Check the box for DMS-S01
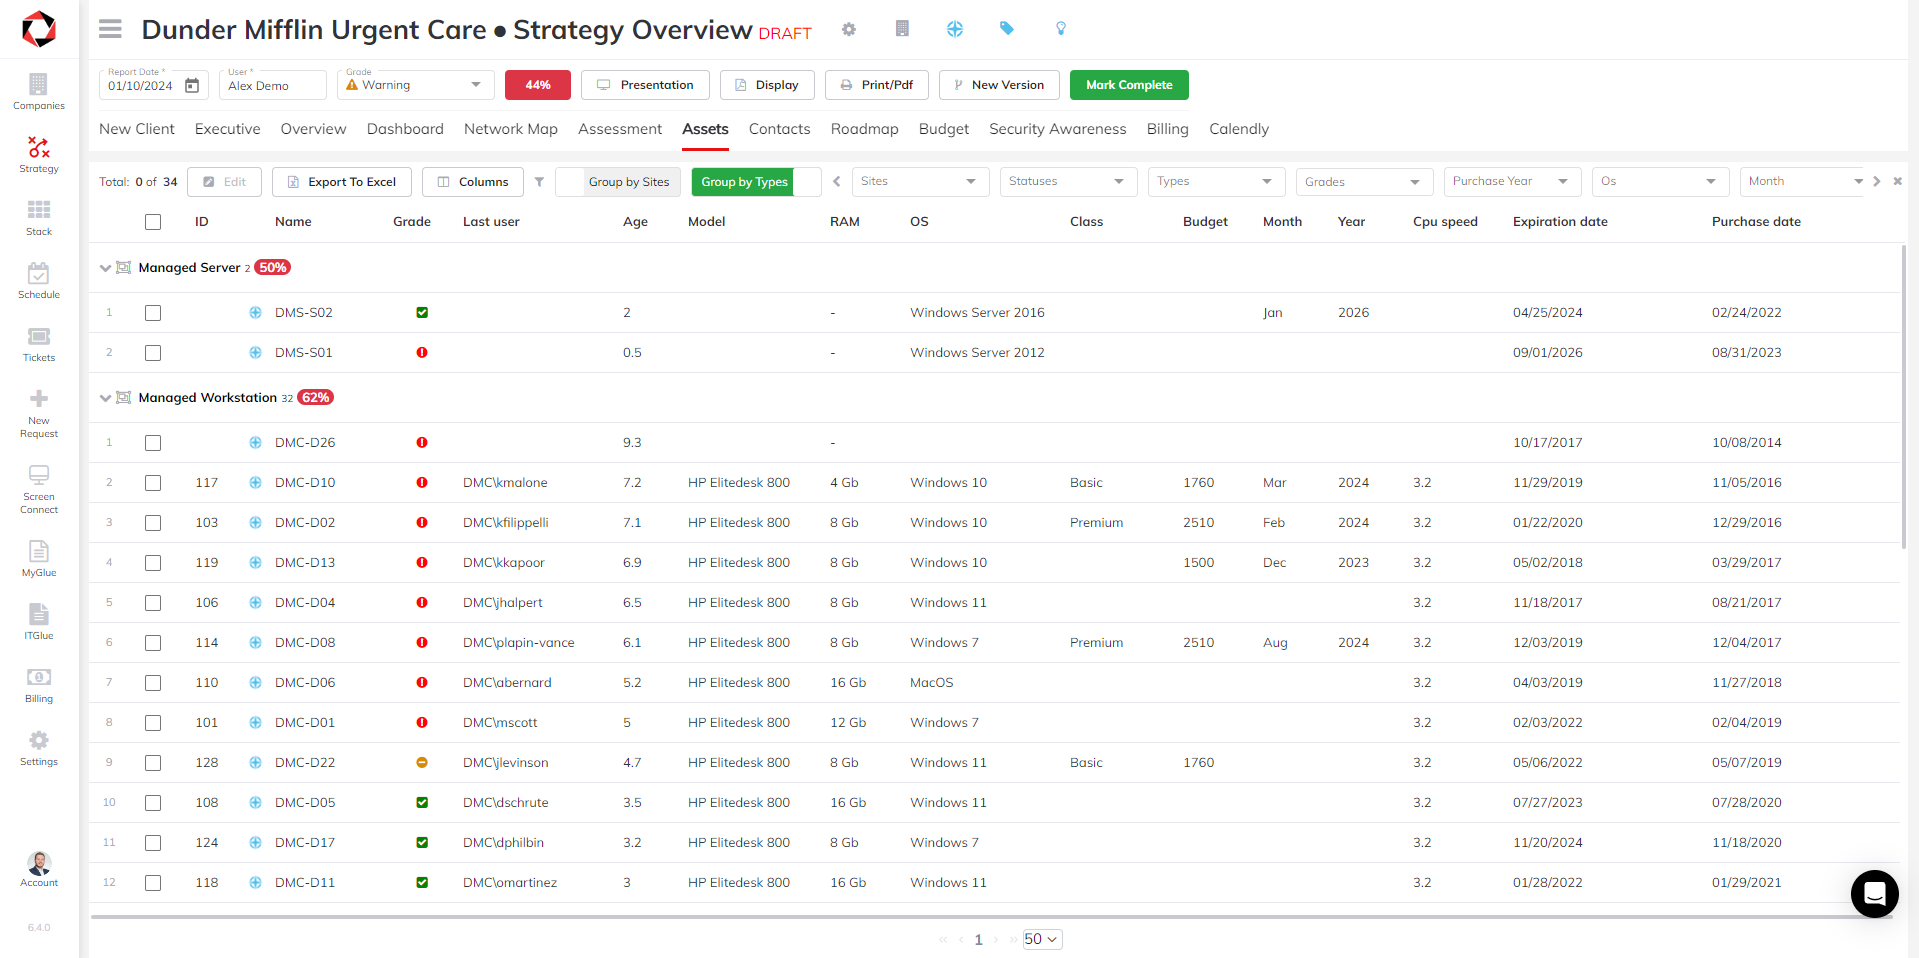 153,353
